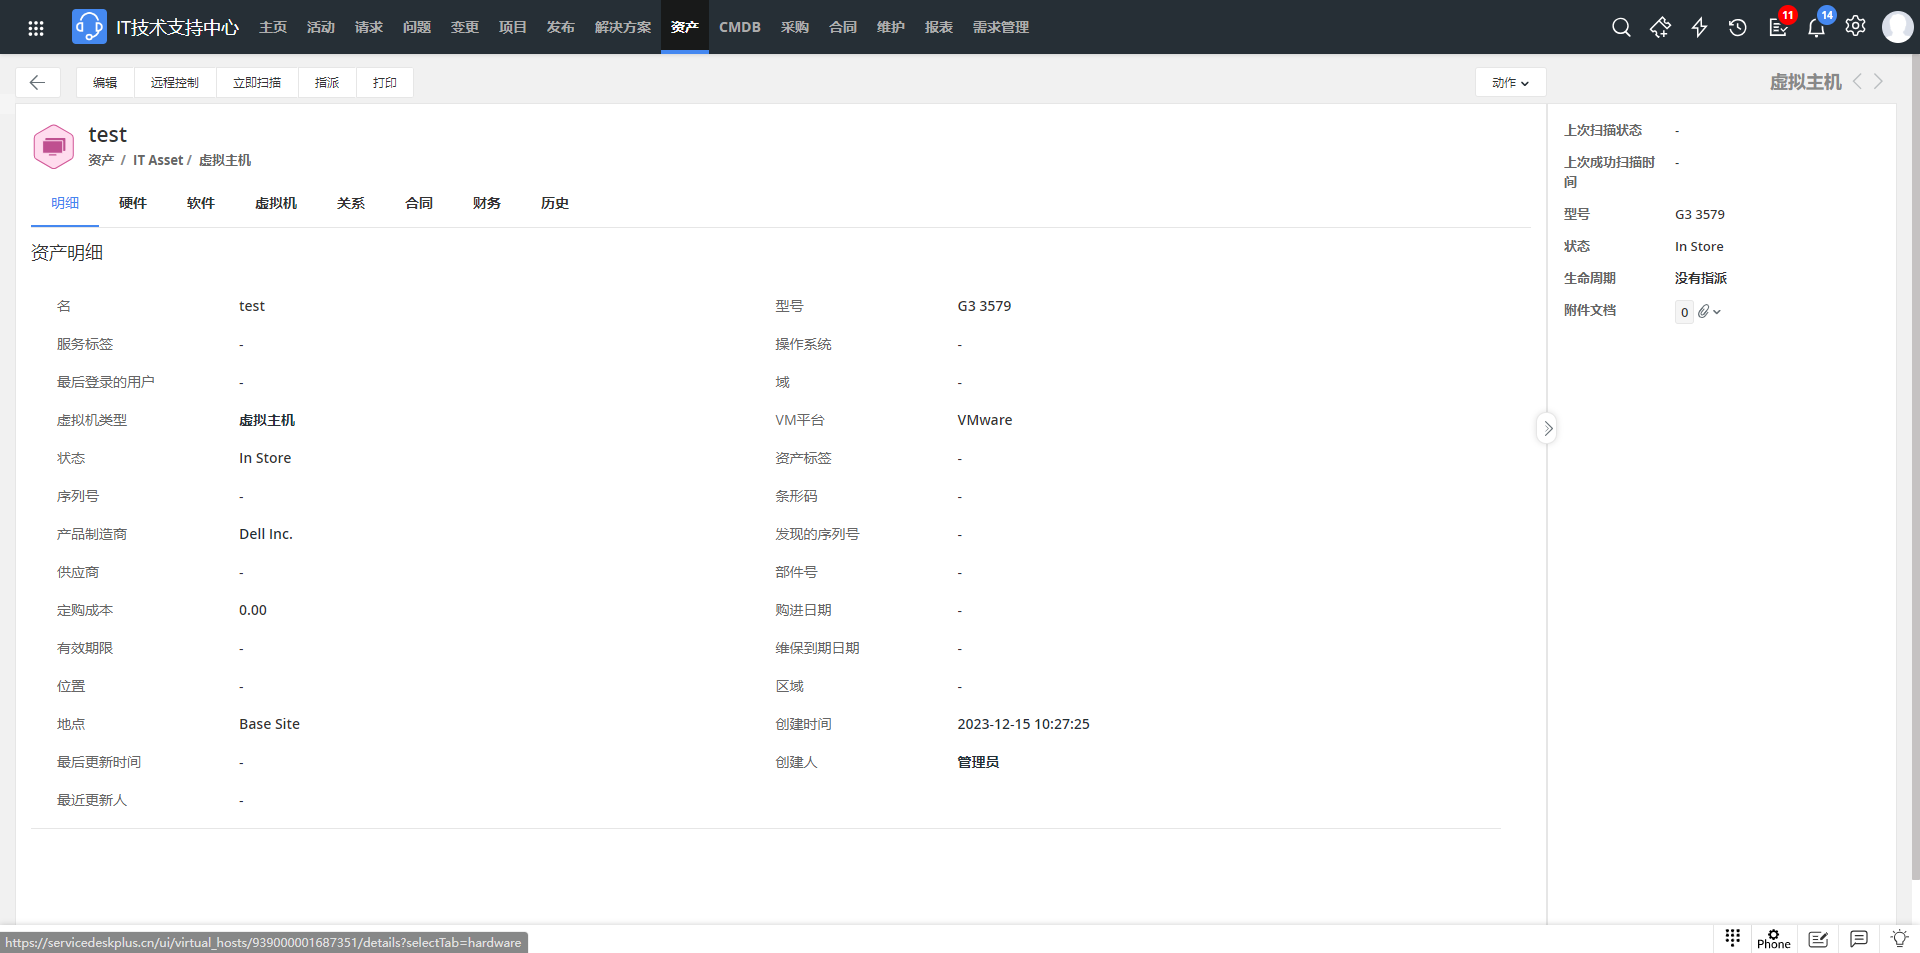Open the lightning bolt quick actions
This screenshot has width=1920, height=953.
pyautogui.click(x=1699, y=27)
